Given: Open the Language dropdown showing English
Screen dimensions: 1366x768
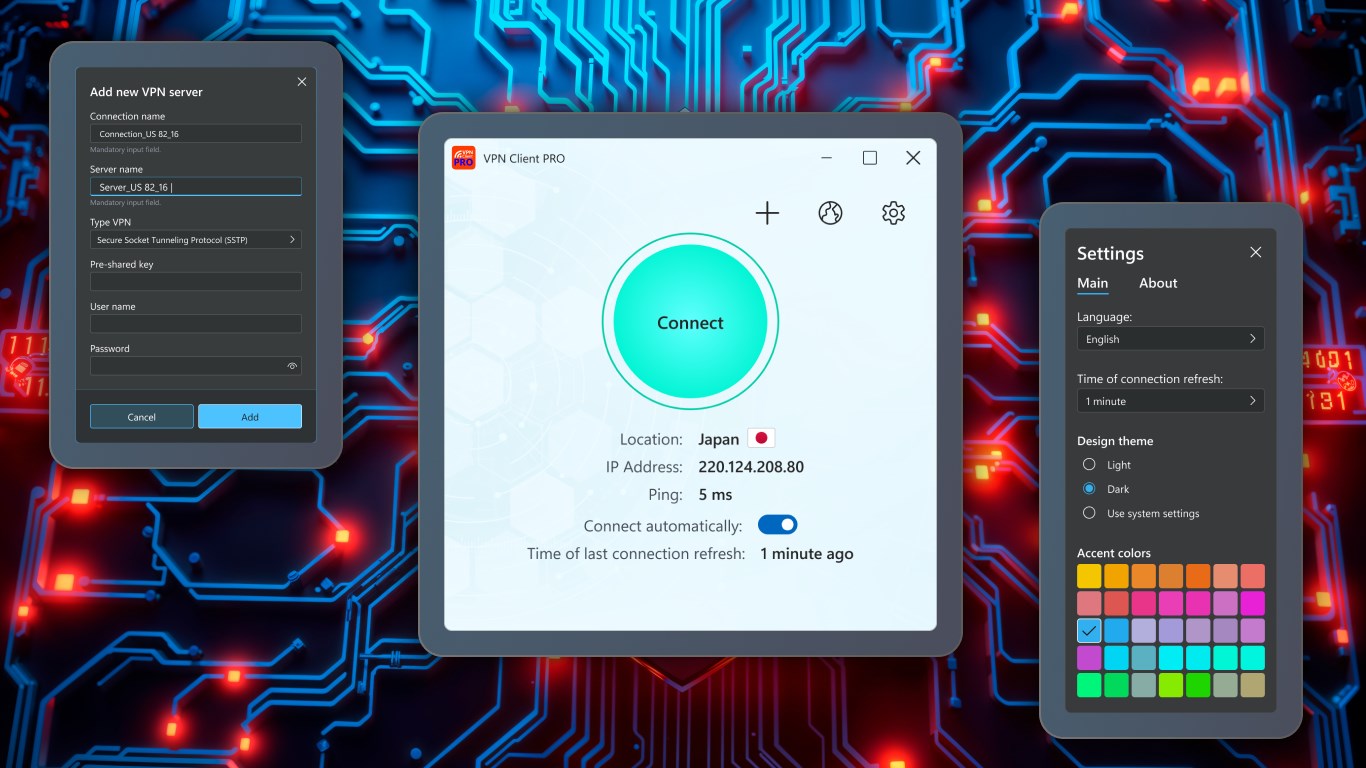Looking at the screenshot, I should [x=1170, y=338].
